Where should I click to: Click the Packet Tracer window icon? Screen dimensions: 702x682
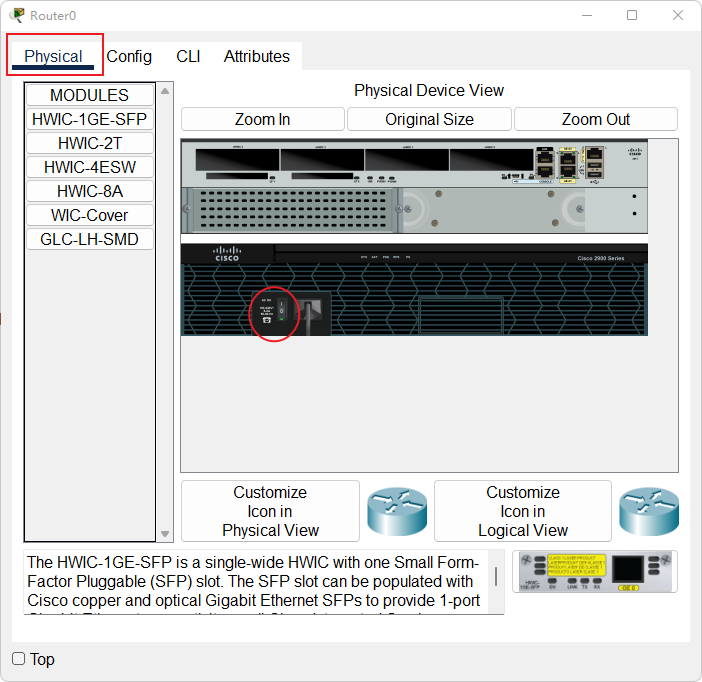click(x=17, y=15)
